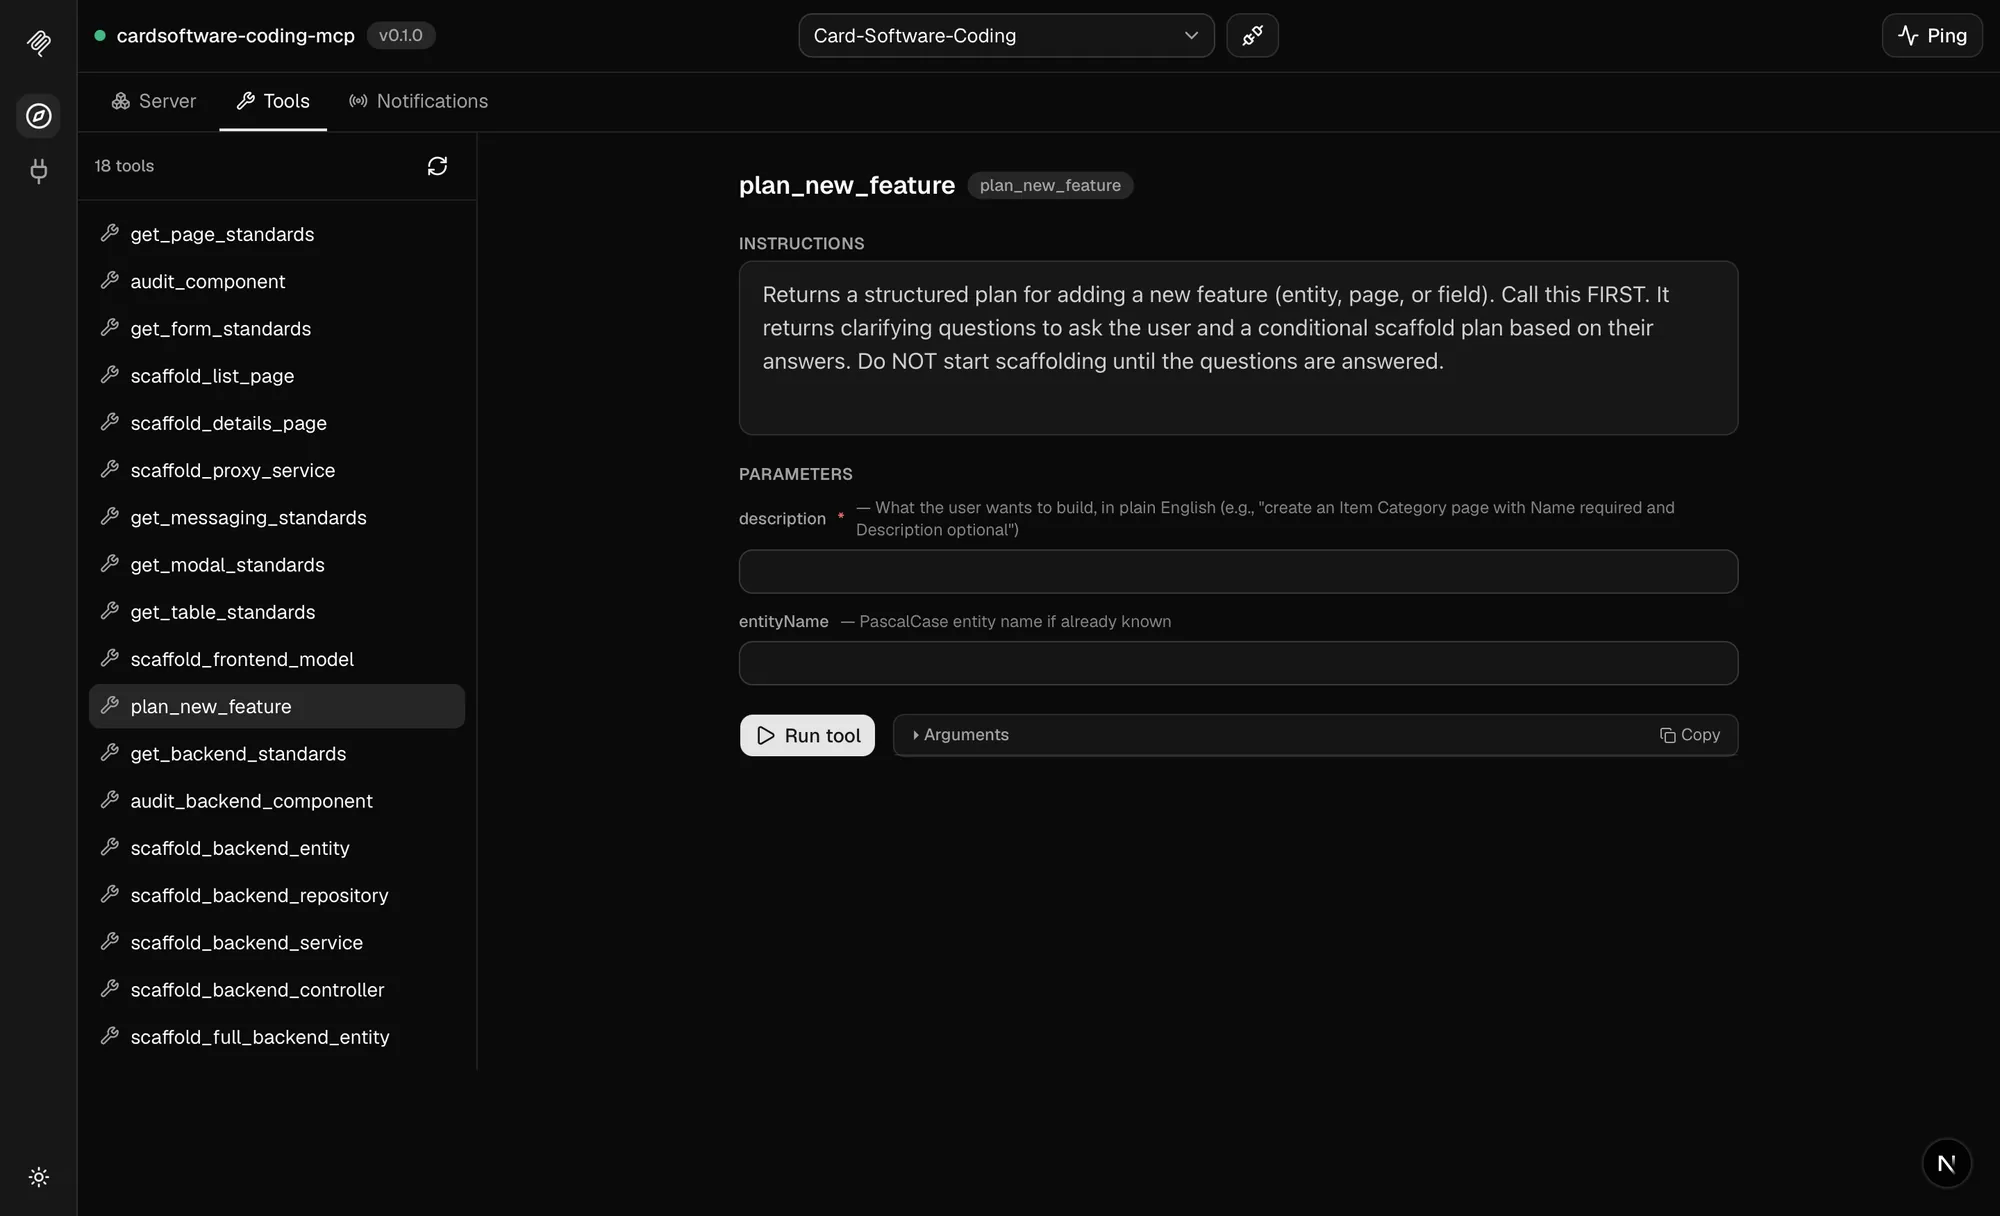Click the plan_new_feature name badge

pyautogui.click(x=1050, y=185)
